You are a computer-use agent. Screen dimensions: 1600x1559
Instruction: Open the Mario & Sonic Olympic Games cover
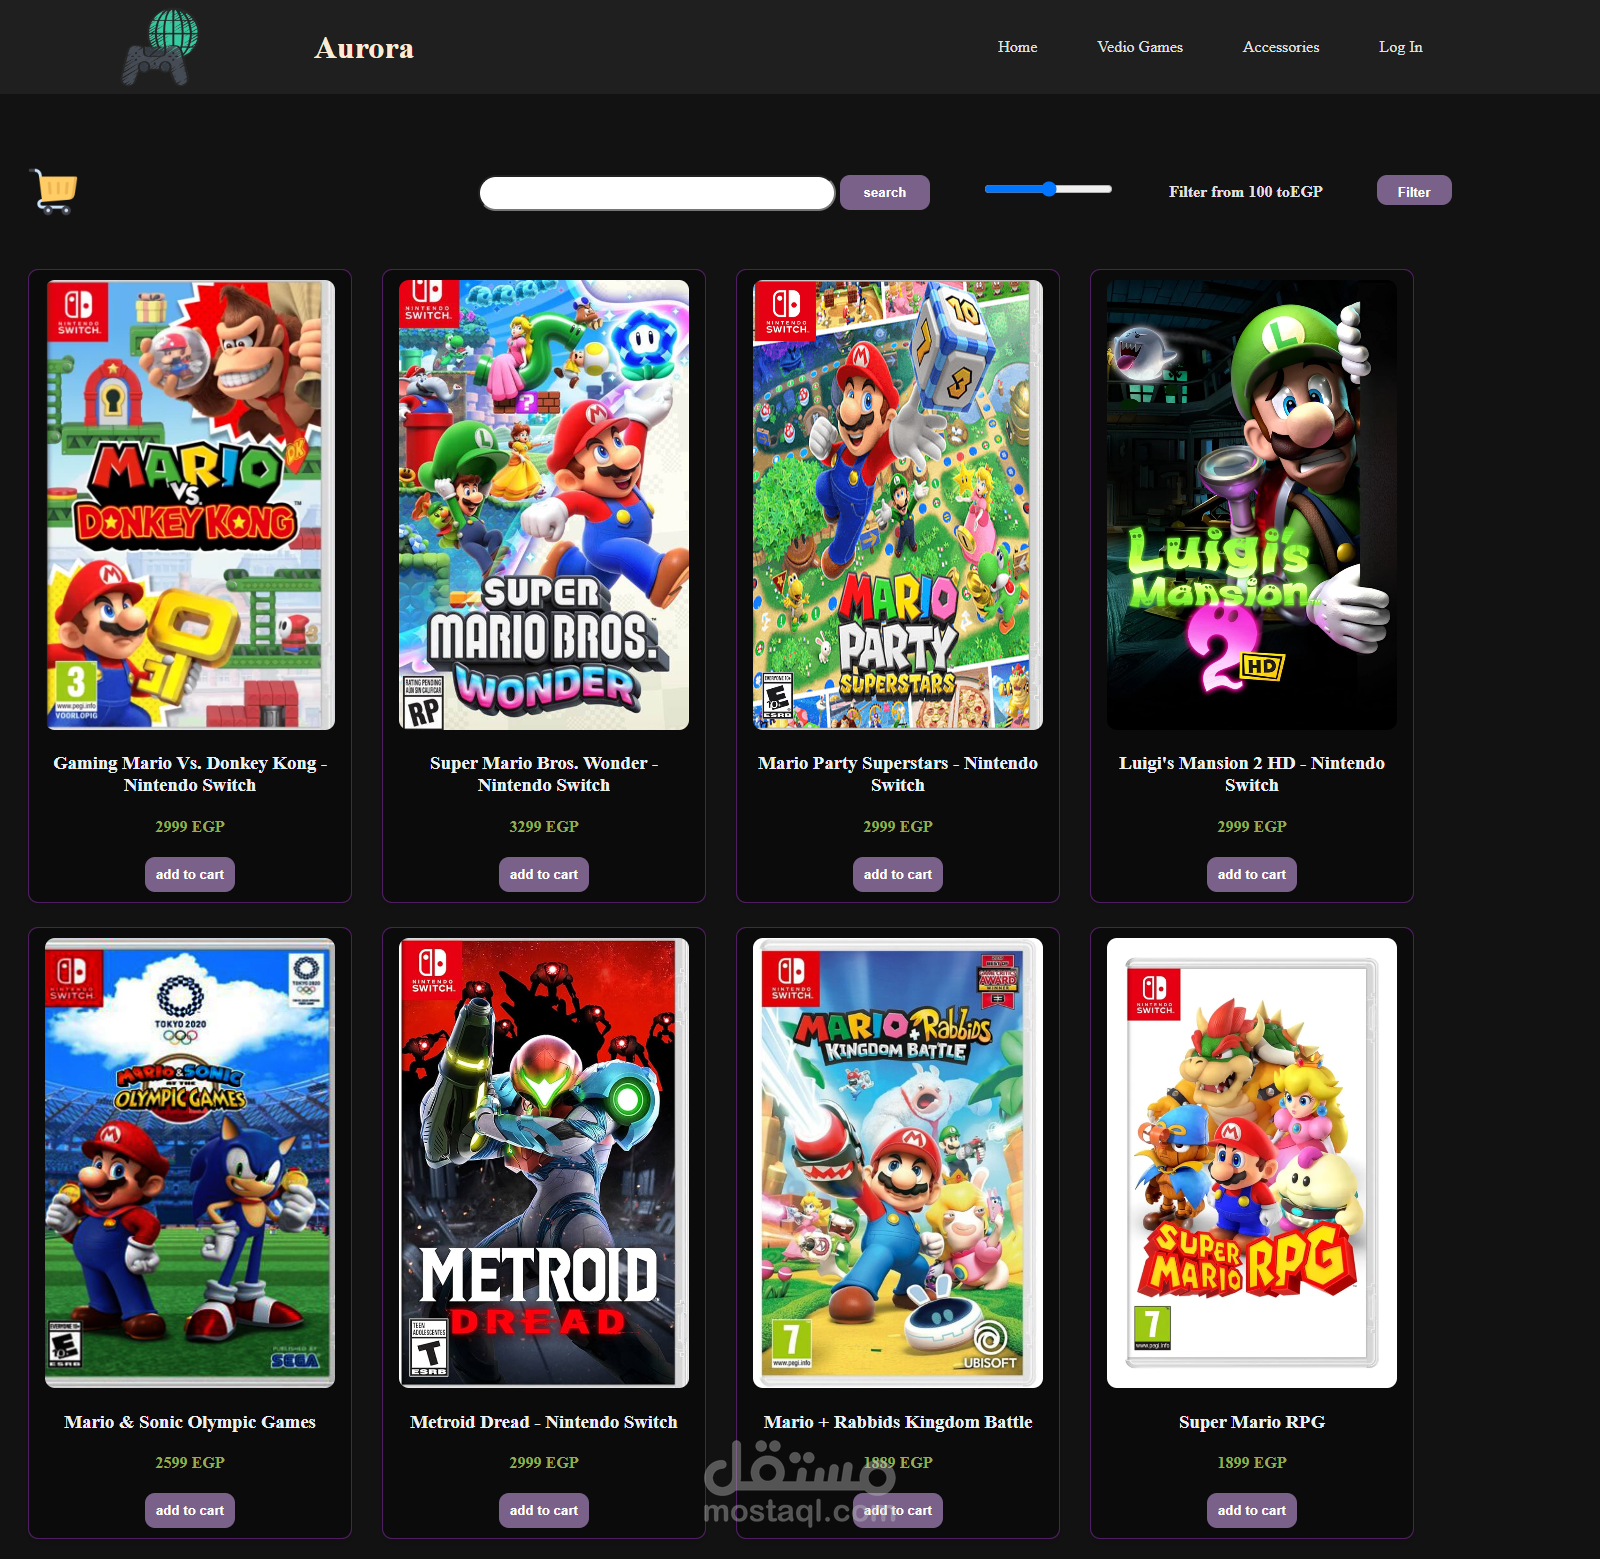click(190, 1163)
